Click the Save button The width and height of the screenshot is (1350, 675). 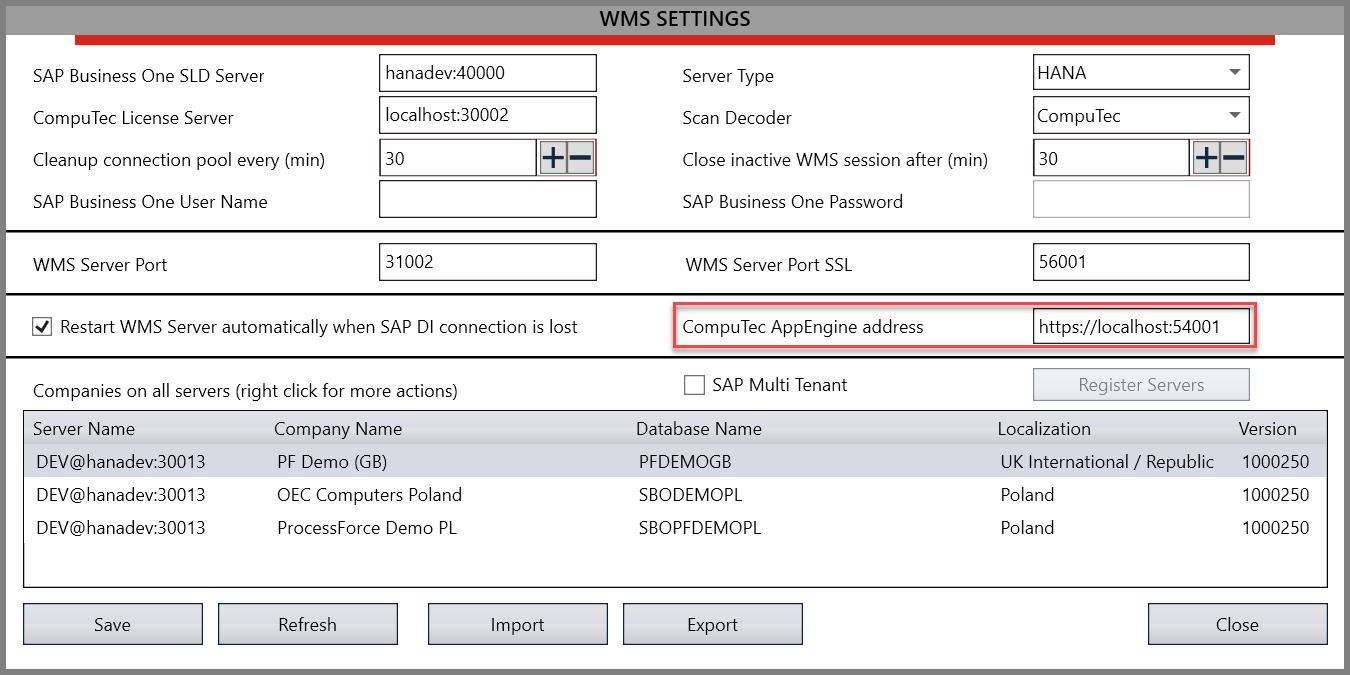(x=112, y=625)
